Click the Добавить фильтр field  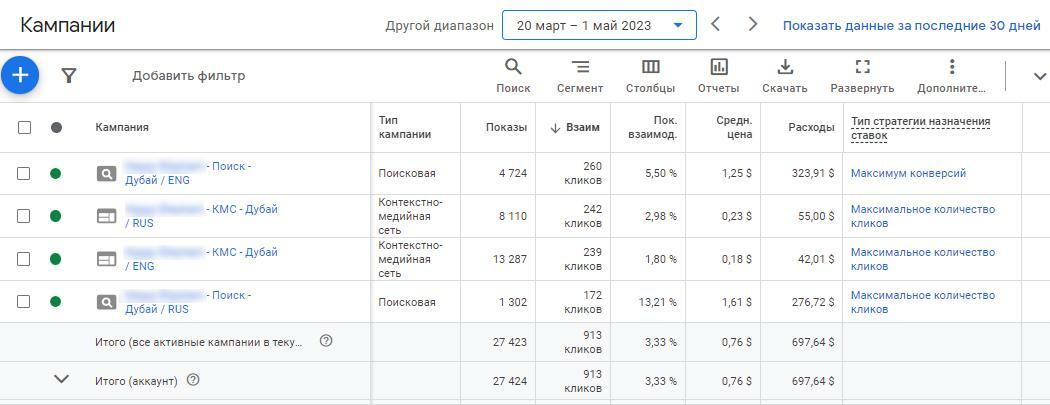188,75
